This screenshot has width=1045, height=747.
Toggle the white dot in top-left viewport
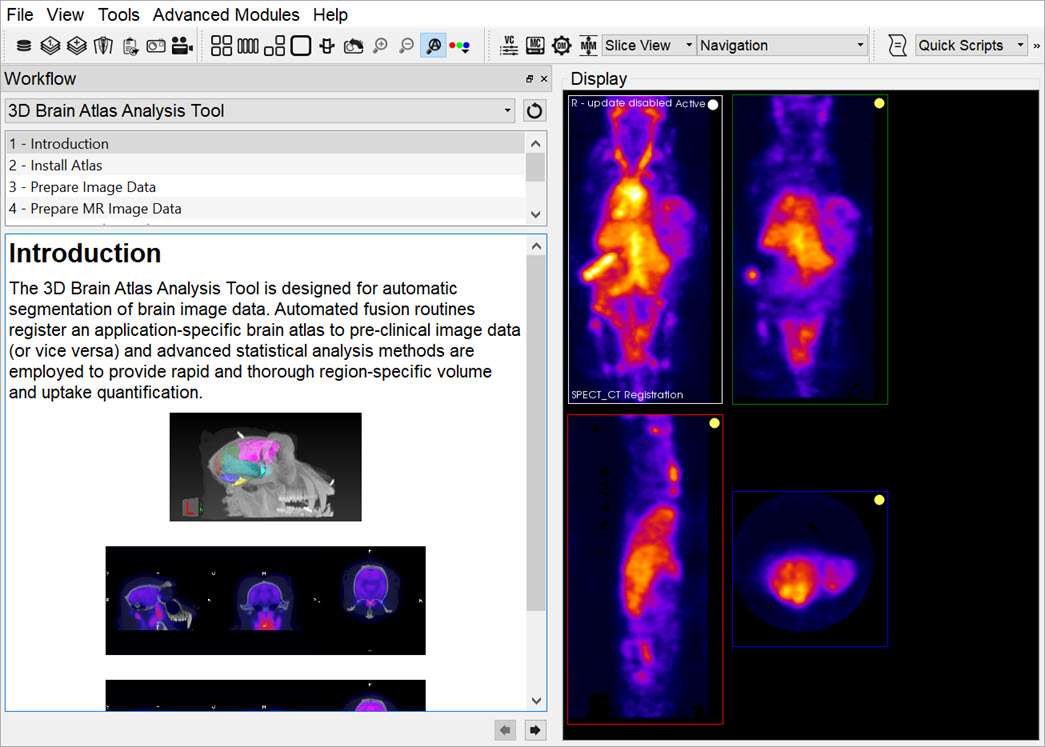tap(712, 104)
